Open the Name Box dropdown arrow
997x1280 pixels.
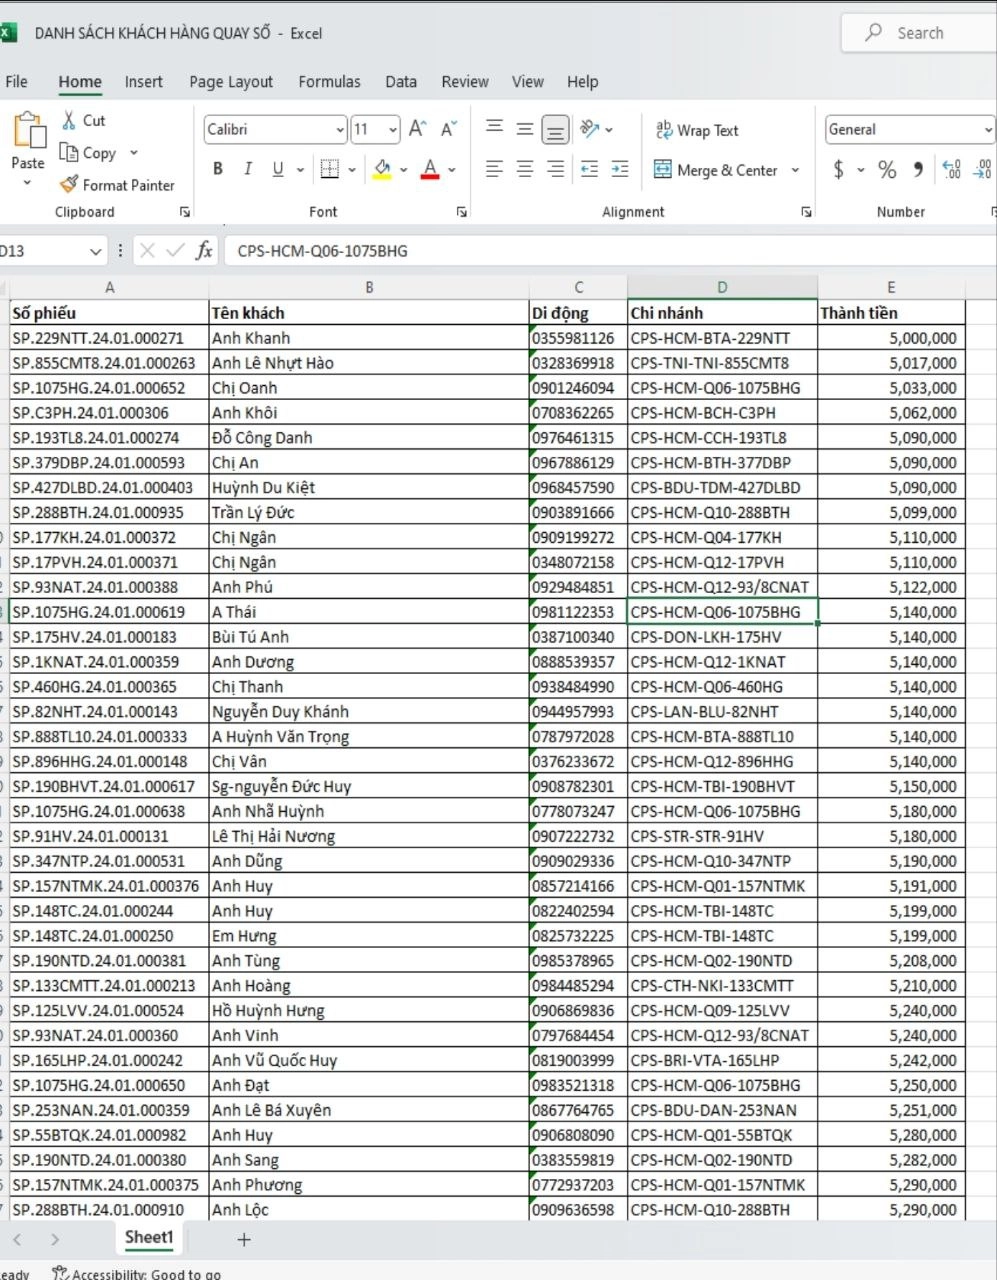click(x=96, y=251)
